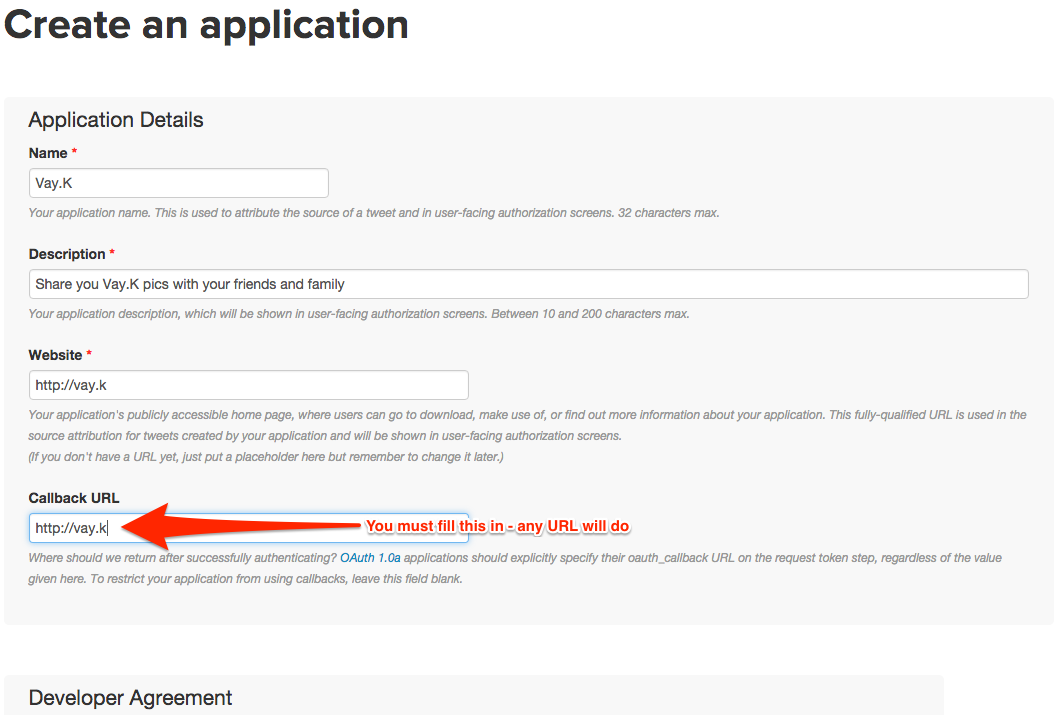Click the Create an application heading
This screenshot has height=715, width=1058.
(x=206, y=25)
